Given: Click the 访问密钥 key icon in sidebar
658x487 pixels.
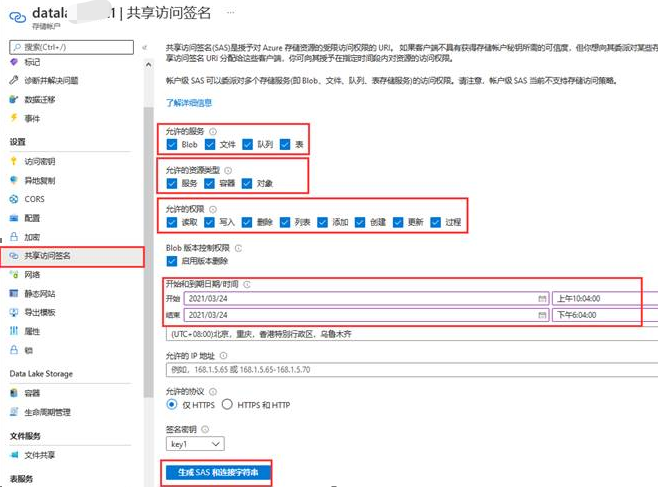Looking at the screenshot, I should (x=14, y=161).
